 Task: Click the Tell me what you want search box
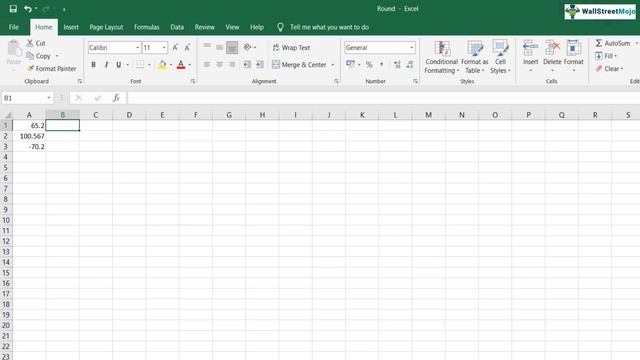click(x=329, y=27)
